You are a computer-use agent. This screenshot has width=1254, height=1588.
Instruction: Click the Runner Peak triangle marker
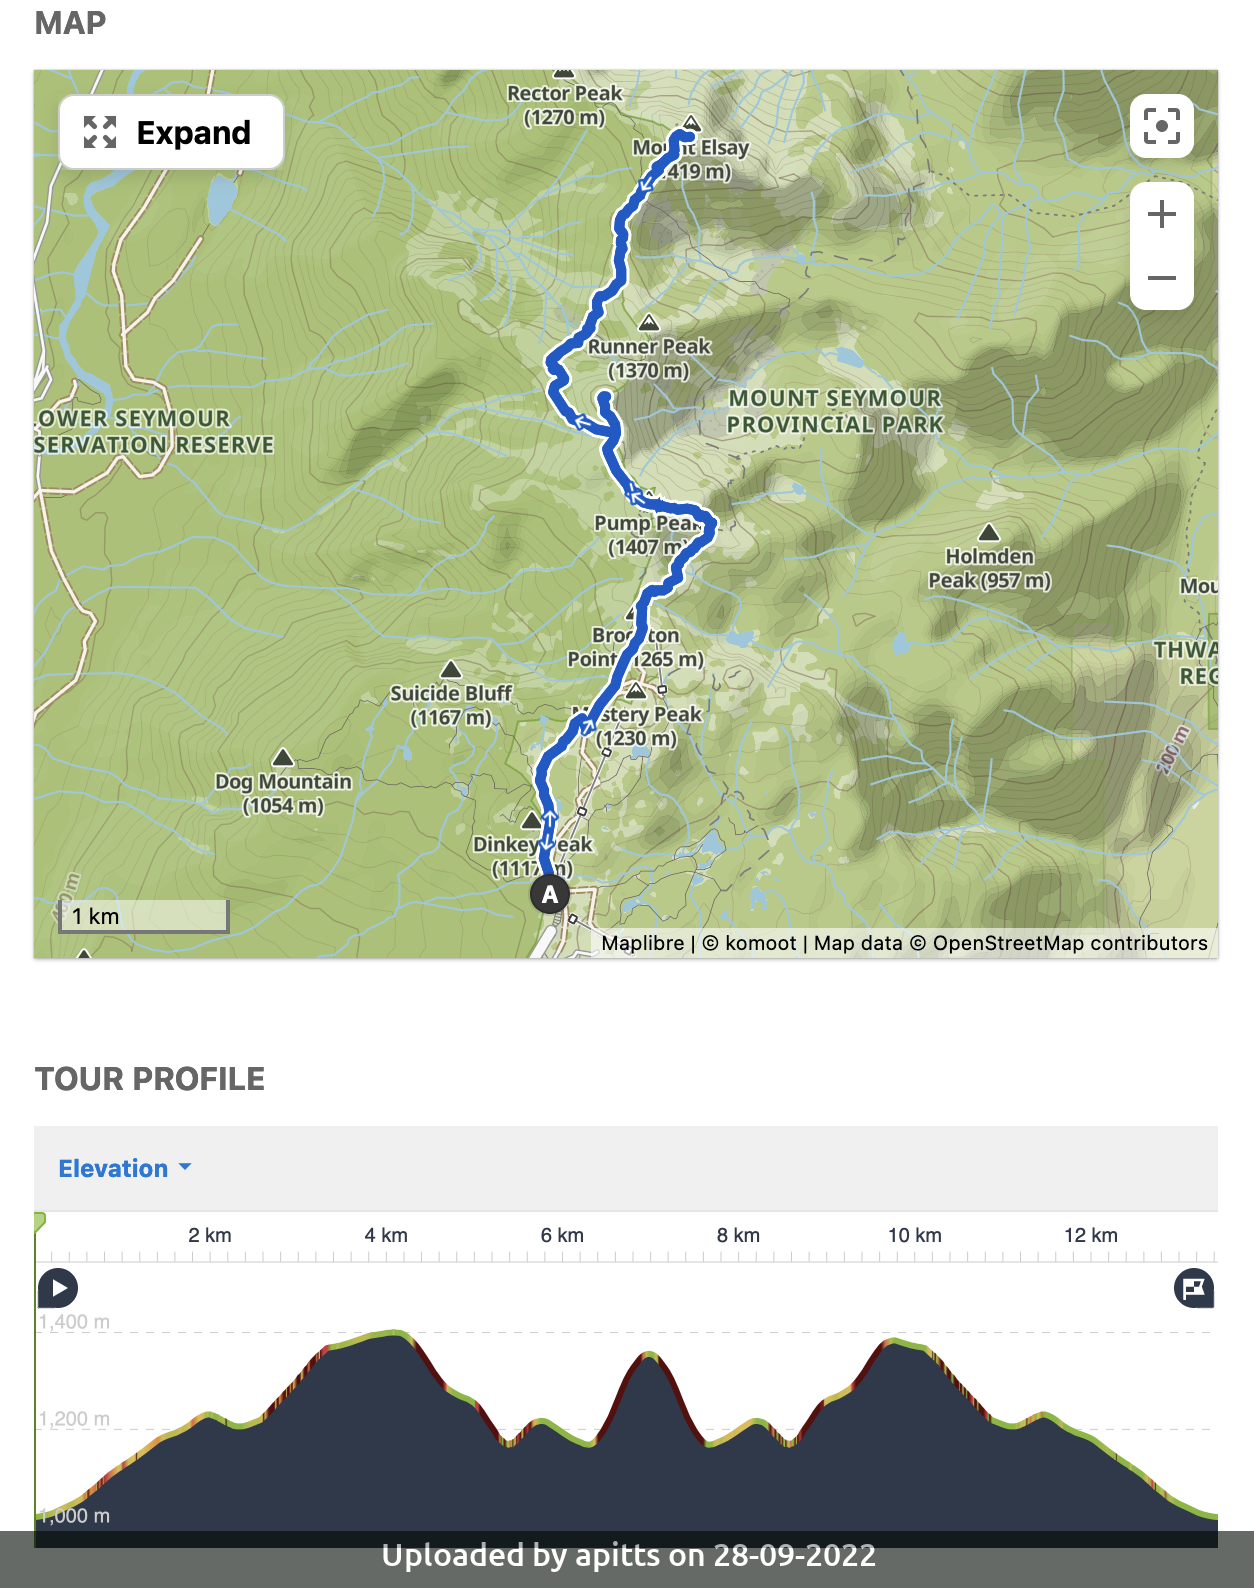[649, 323]
